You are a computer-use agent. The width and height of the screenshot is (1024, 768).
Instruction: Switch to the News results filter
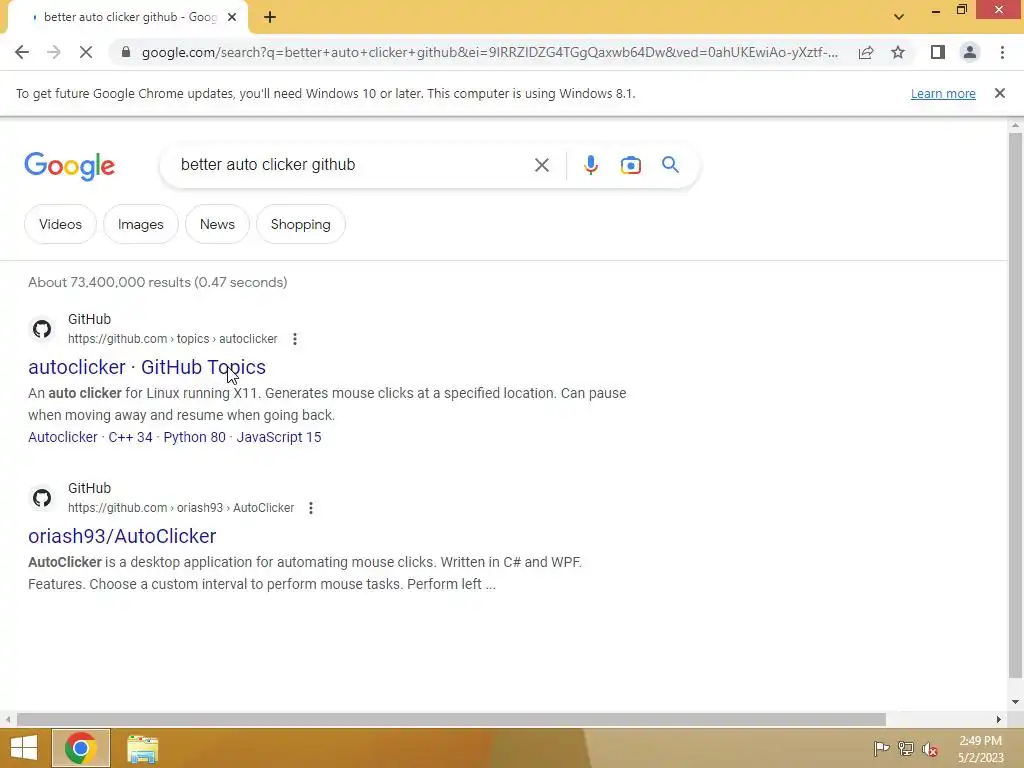click(217, 224)
